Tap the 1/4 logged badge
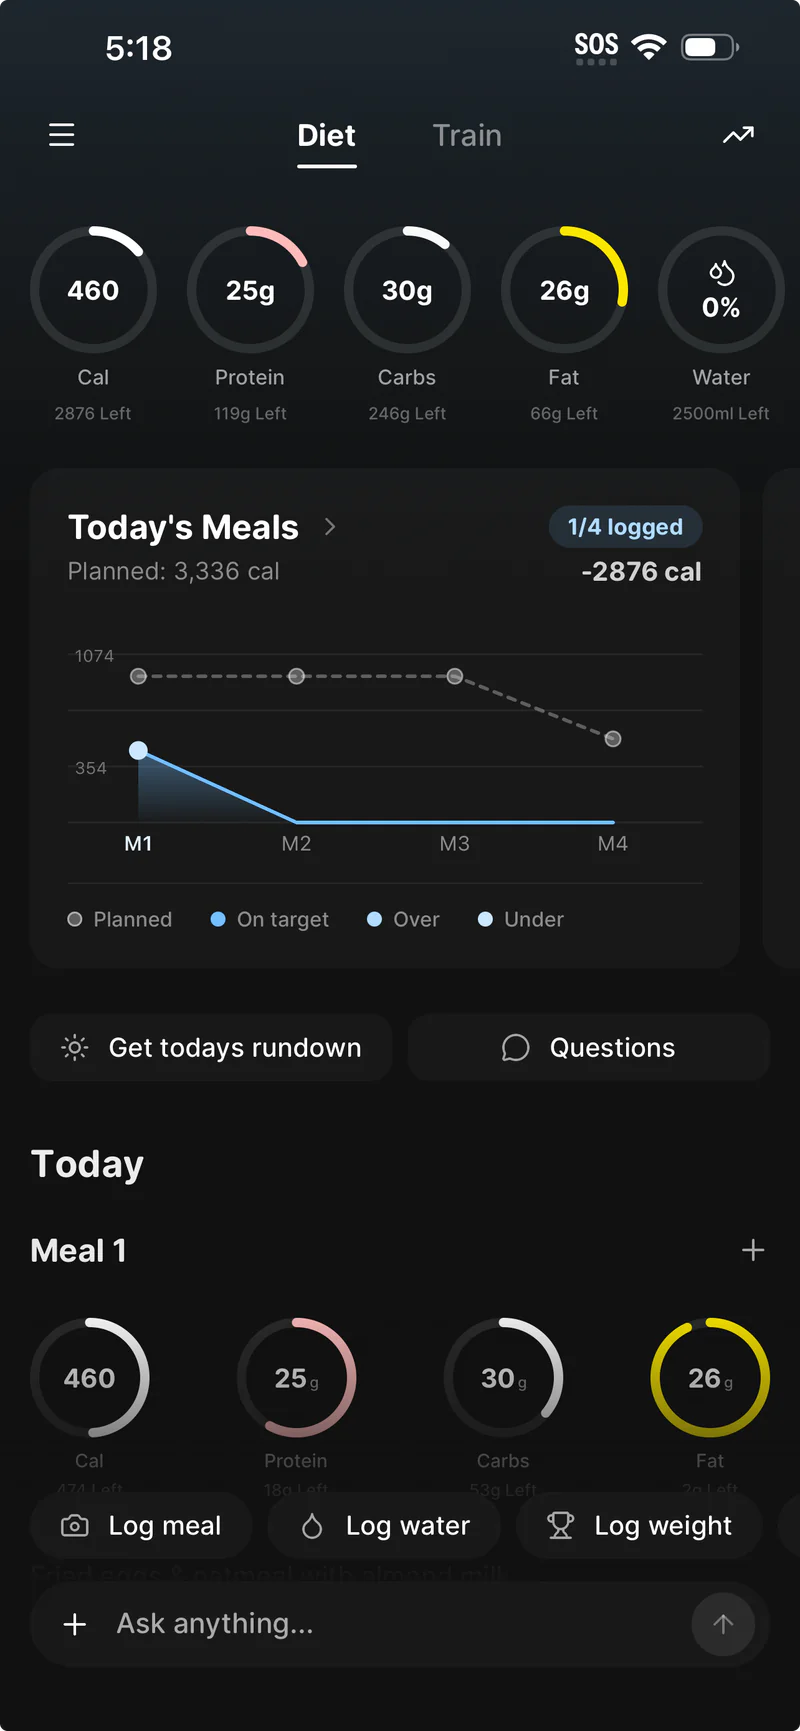 [625, 527]
